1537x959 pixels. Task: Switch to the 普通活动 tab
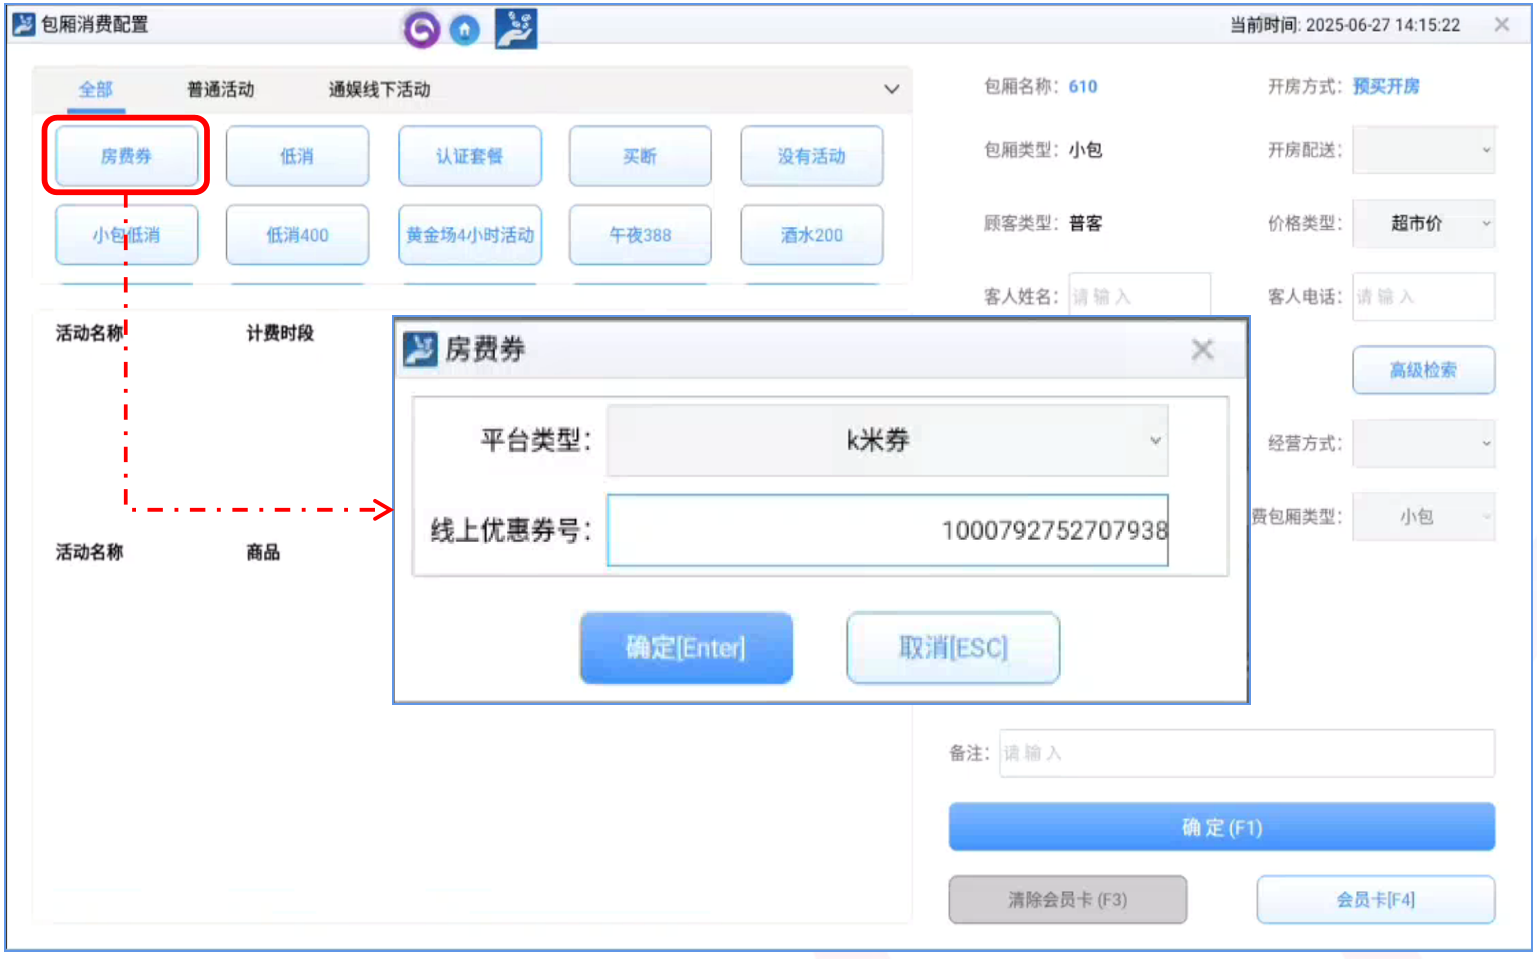(x=221, y=90)
